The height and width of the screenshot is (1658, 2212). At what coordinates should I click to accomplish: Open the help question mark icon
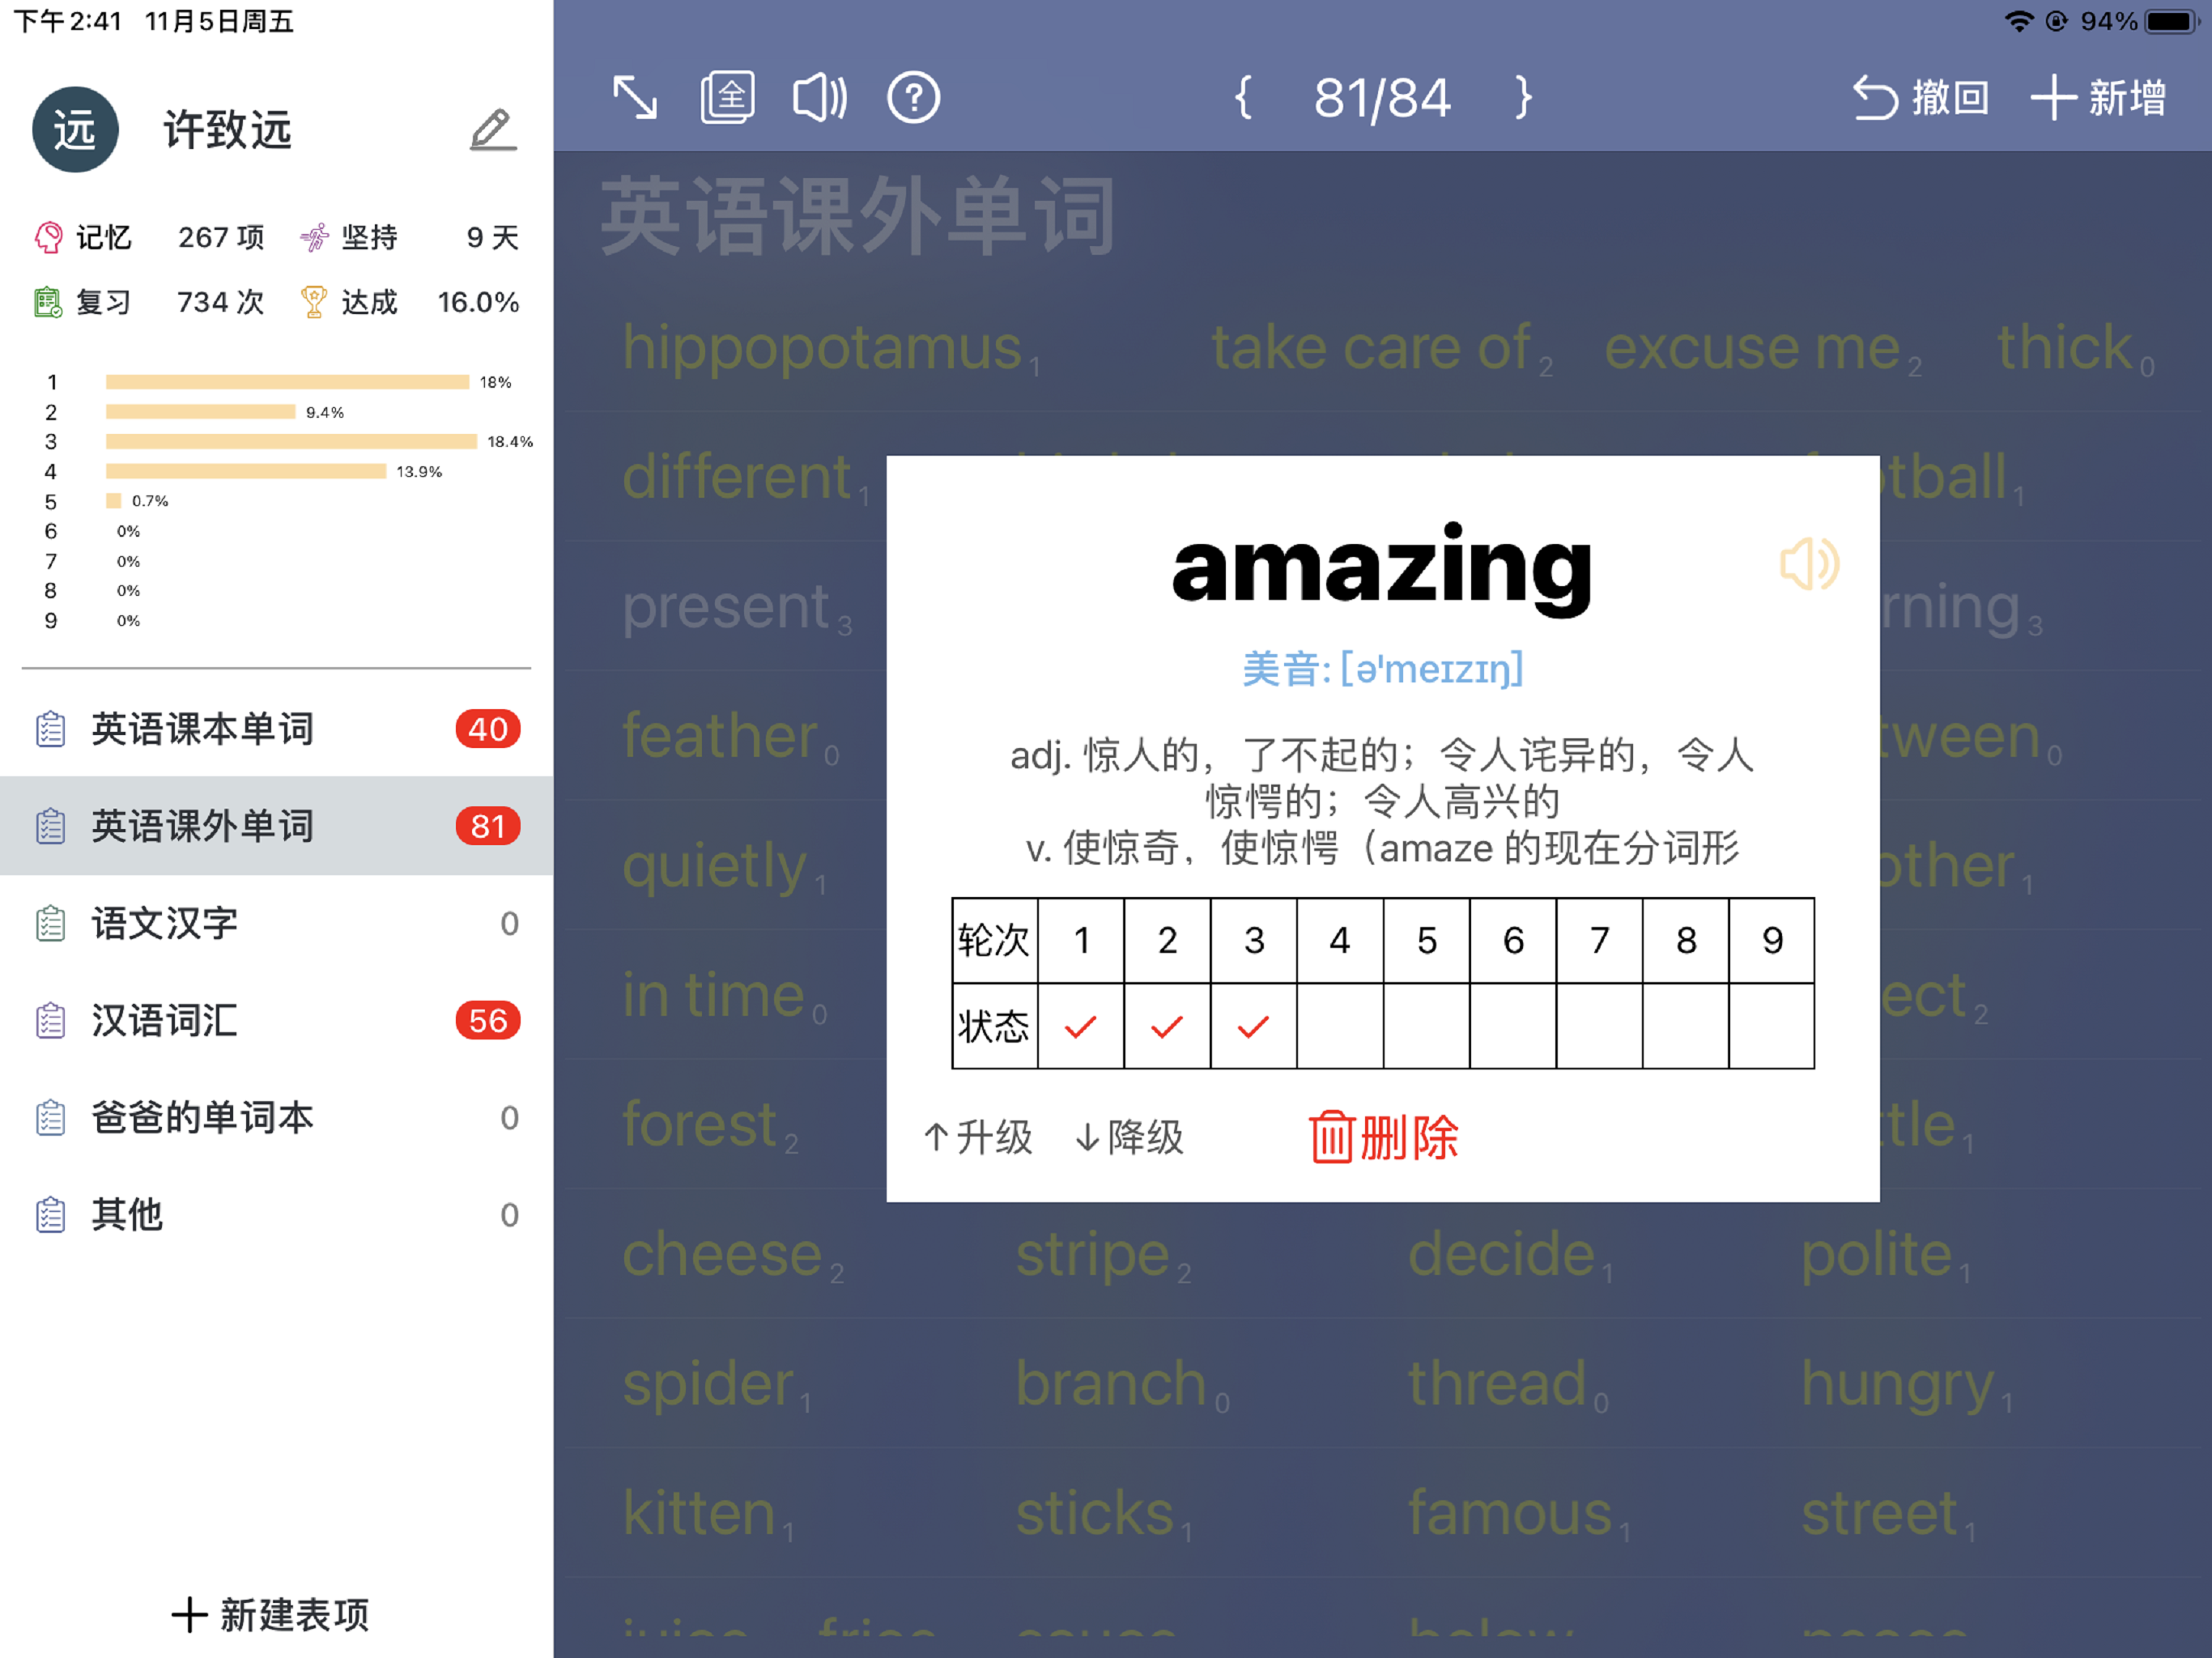[x=913, y=98]
